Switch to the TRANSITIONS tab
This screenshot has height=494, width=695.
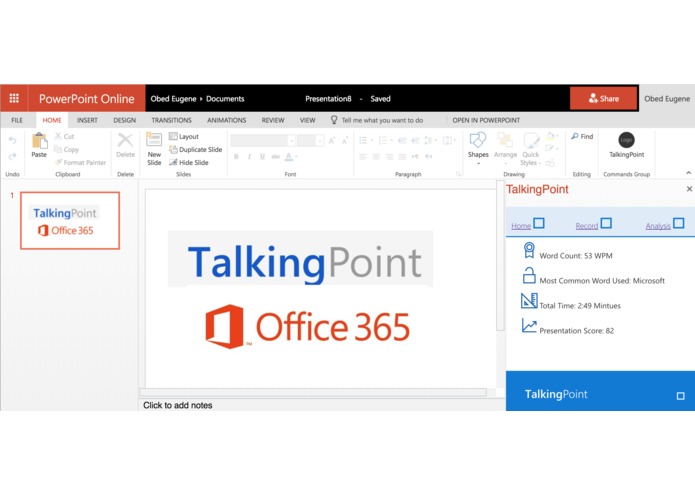click(x=172, y=120)
